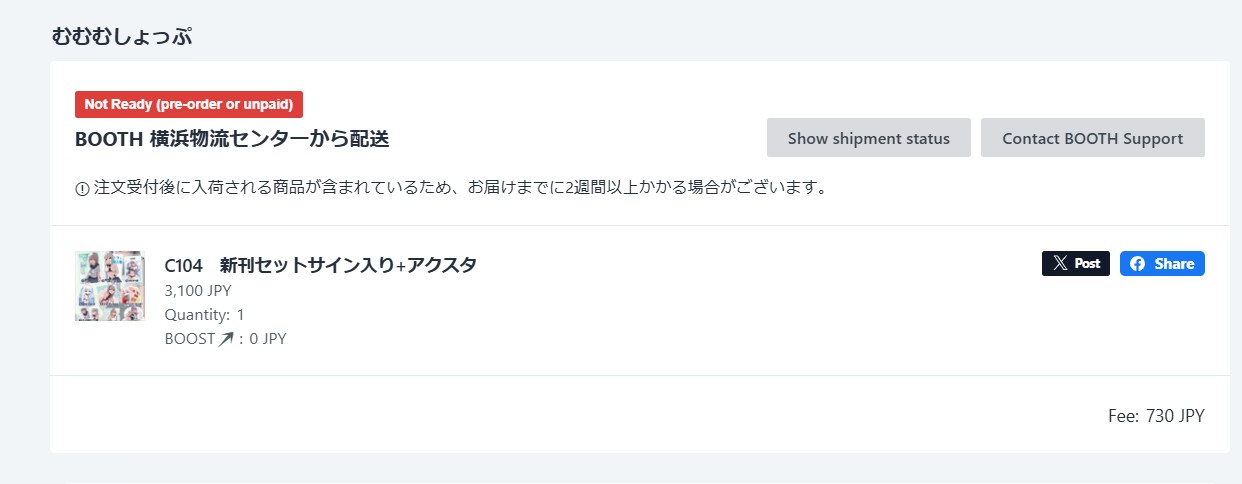Click the 730 JPY fee amount
The width and height of the screenshot is (1242, 484).
tap(1175, 416)
